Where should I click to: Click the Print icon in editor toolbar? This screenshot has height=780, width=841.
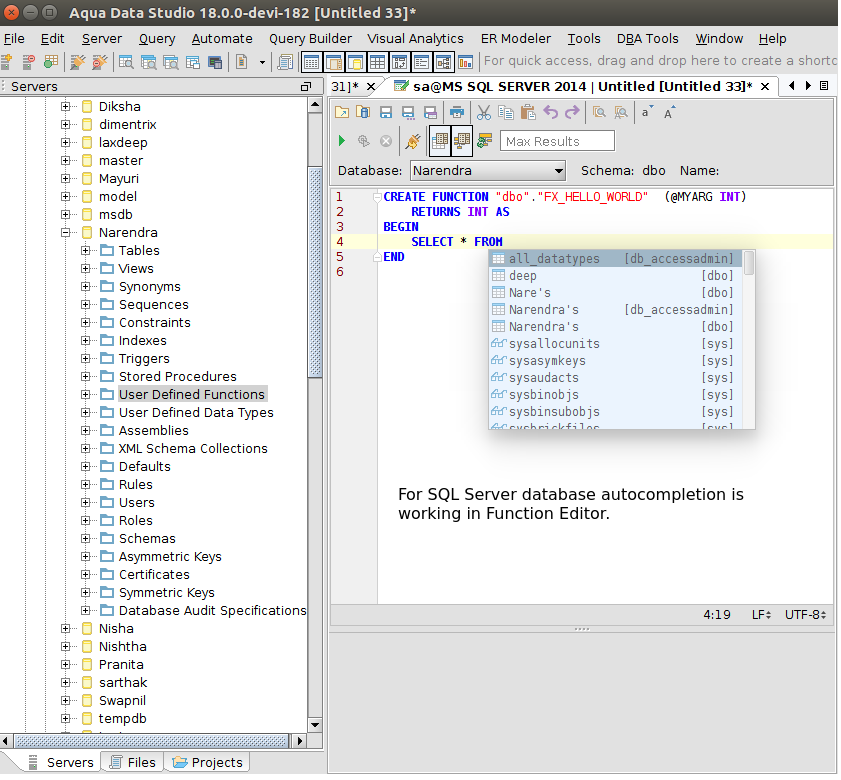coord(457,112)
